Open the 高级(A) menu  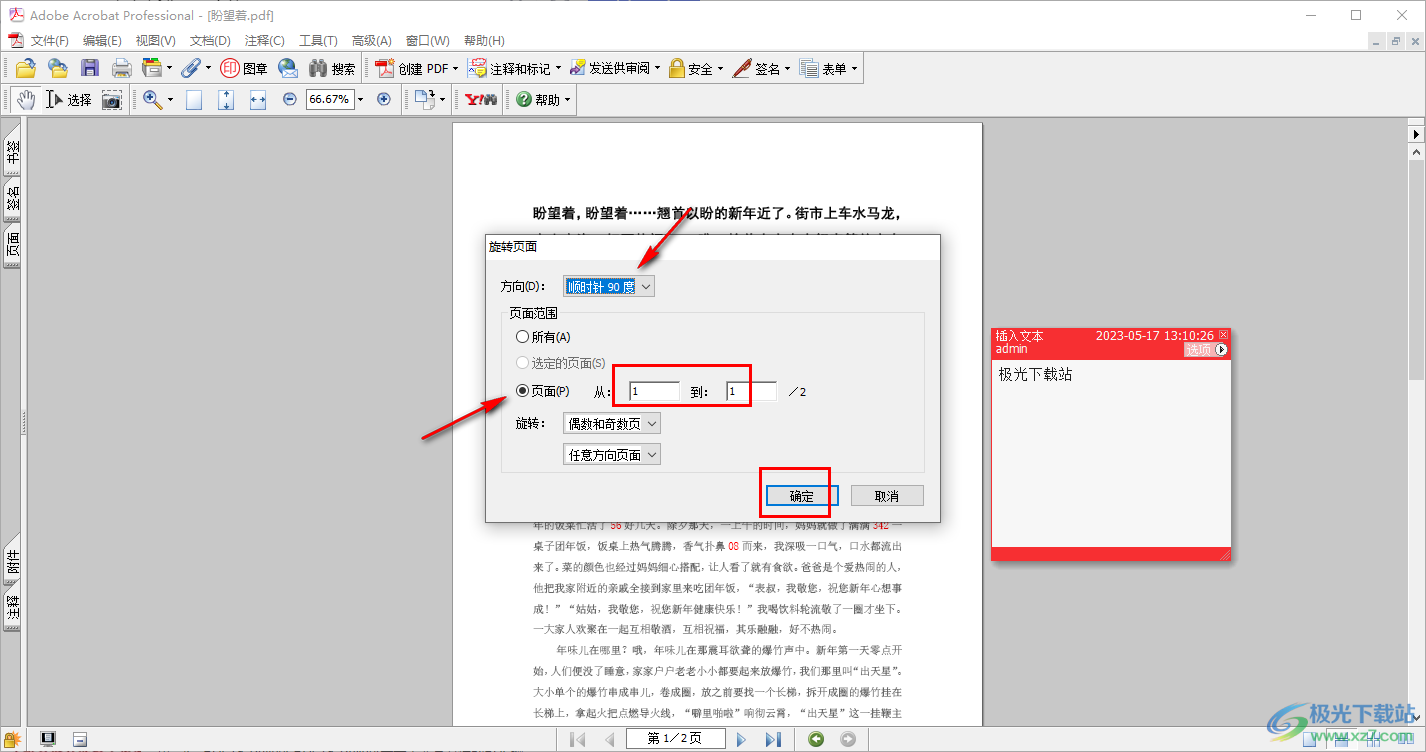pos(371,41)
